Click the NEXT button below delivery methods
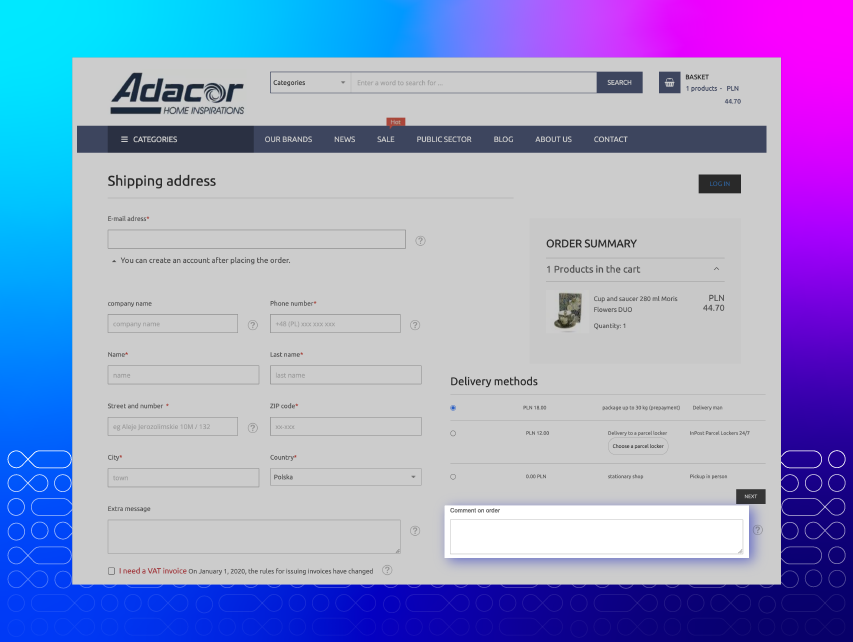Viewport: 853px width, 642px height. (x=750, y=496)
